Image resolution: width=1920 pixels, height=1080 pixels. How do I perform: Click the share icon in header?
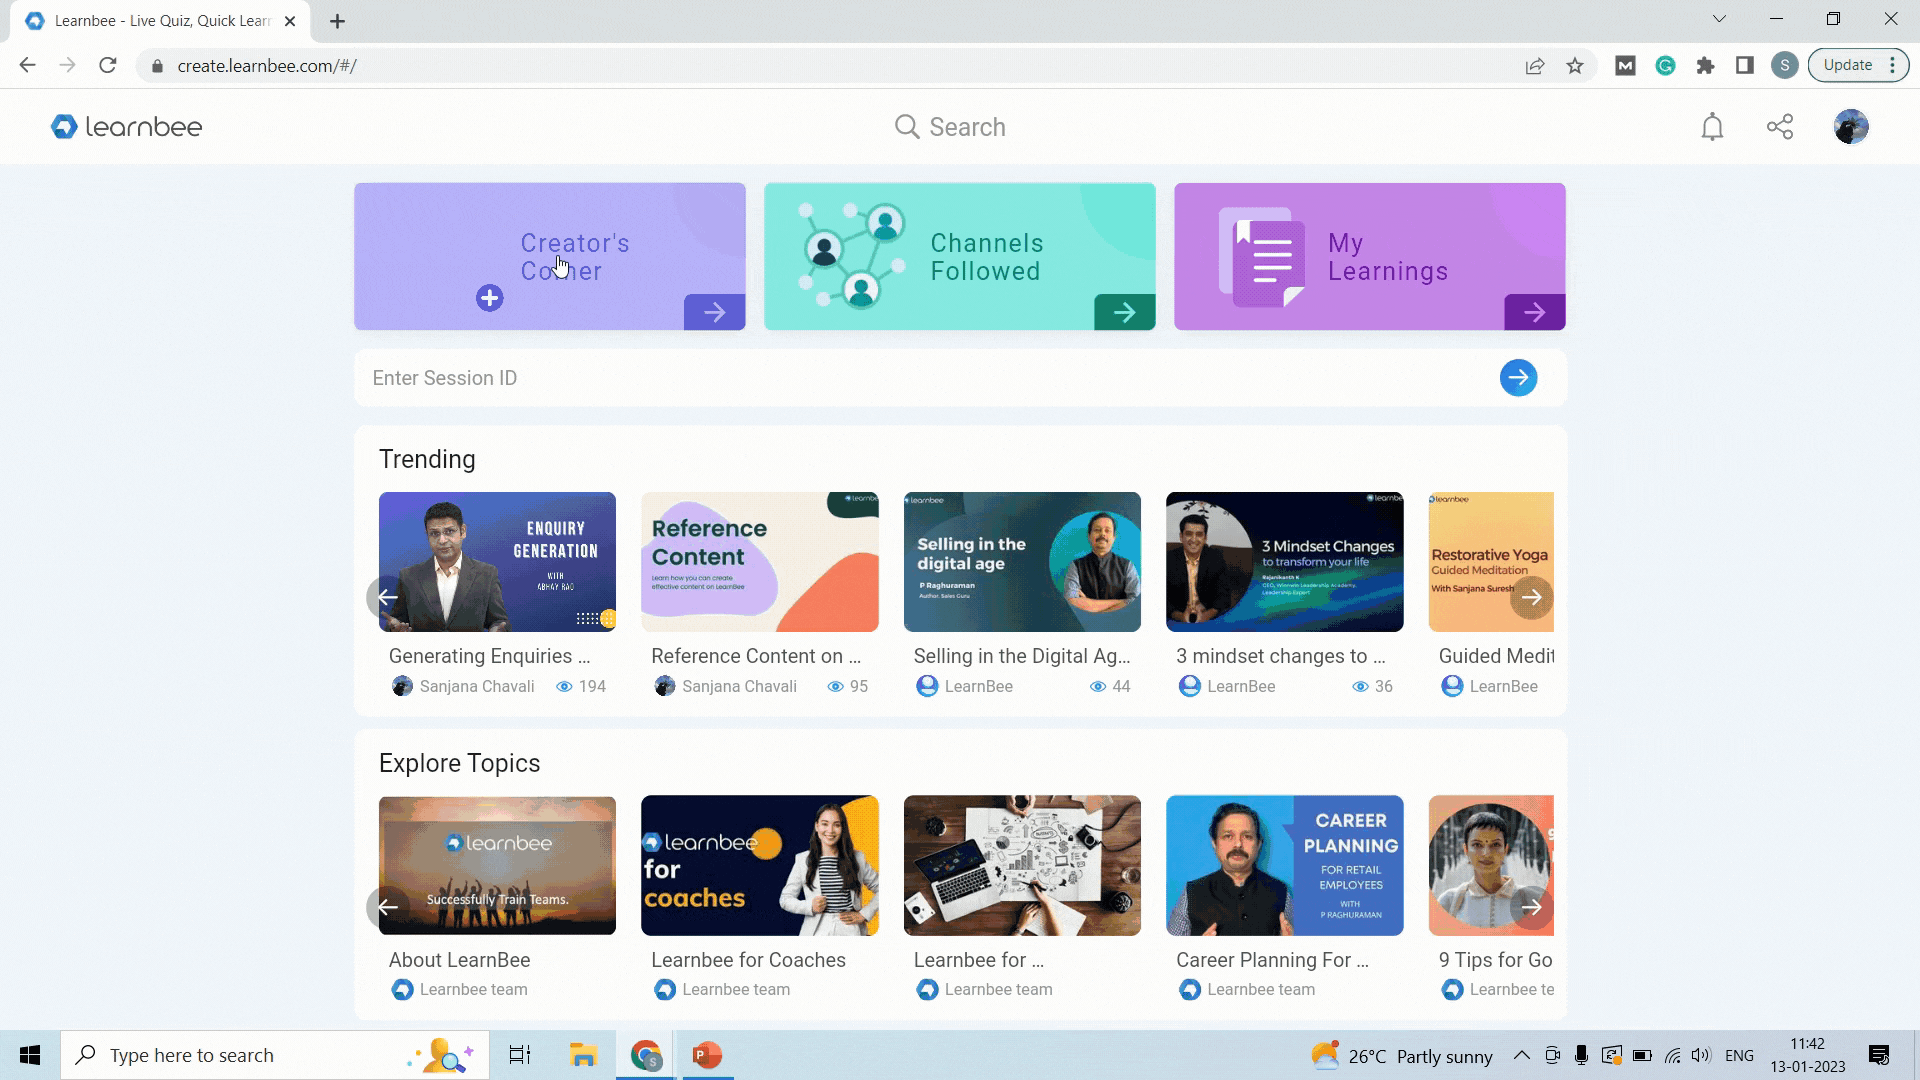[x=1780, y=127]
